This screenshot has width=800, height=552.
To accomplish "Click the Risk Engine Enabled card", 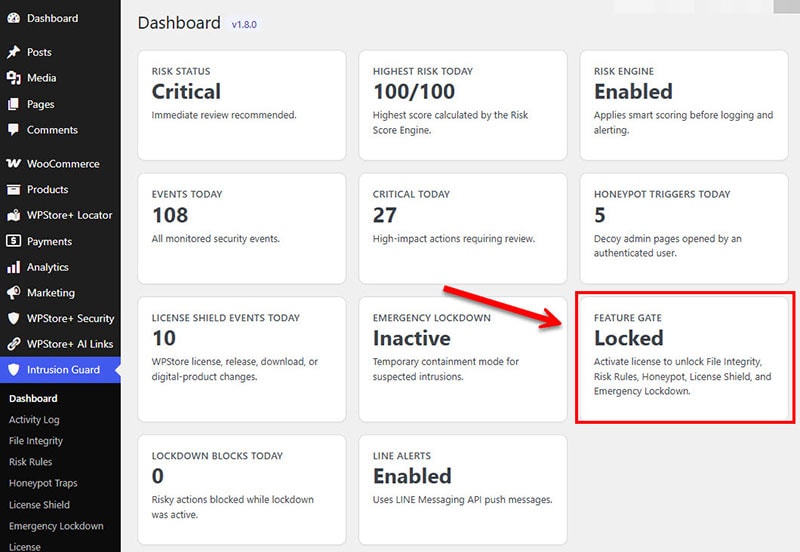I will click(x=684, y=105).
